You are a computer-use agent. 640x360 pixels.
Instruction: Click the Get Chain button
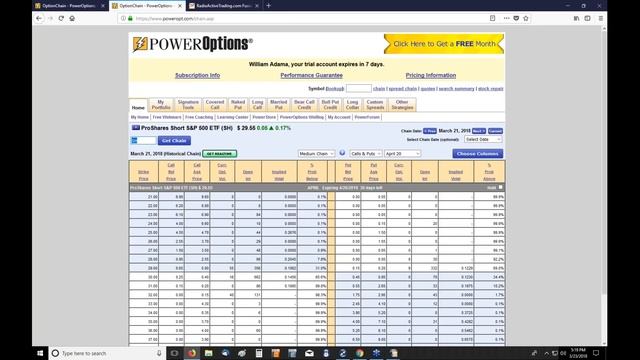174,140
